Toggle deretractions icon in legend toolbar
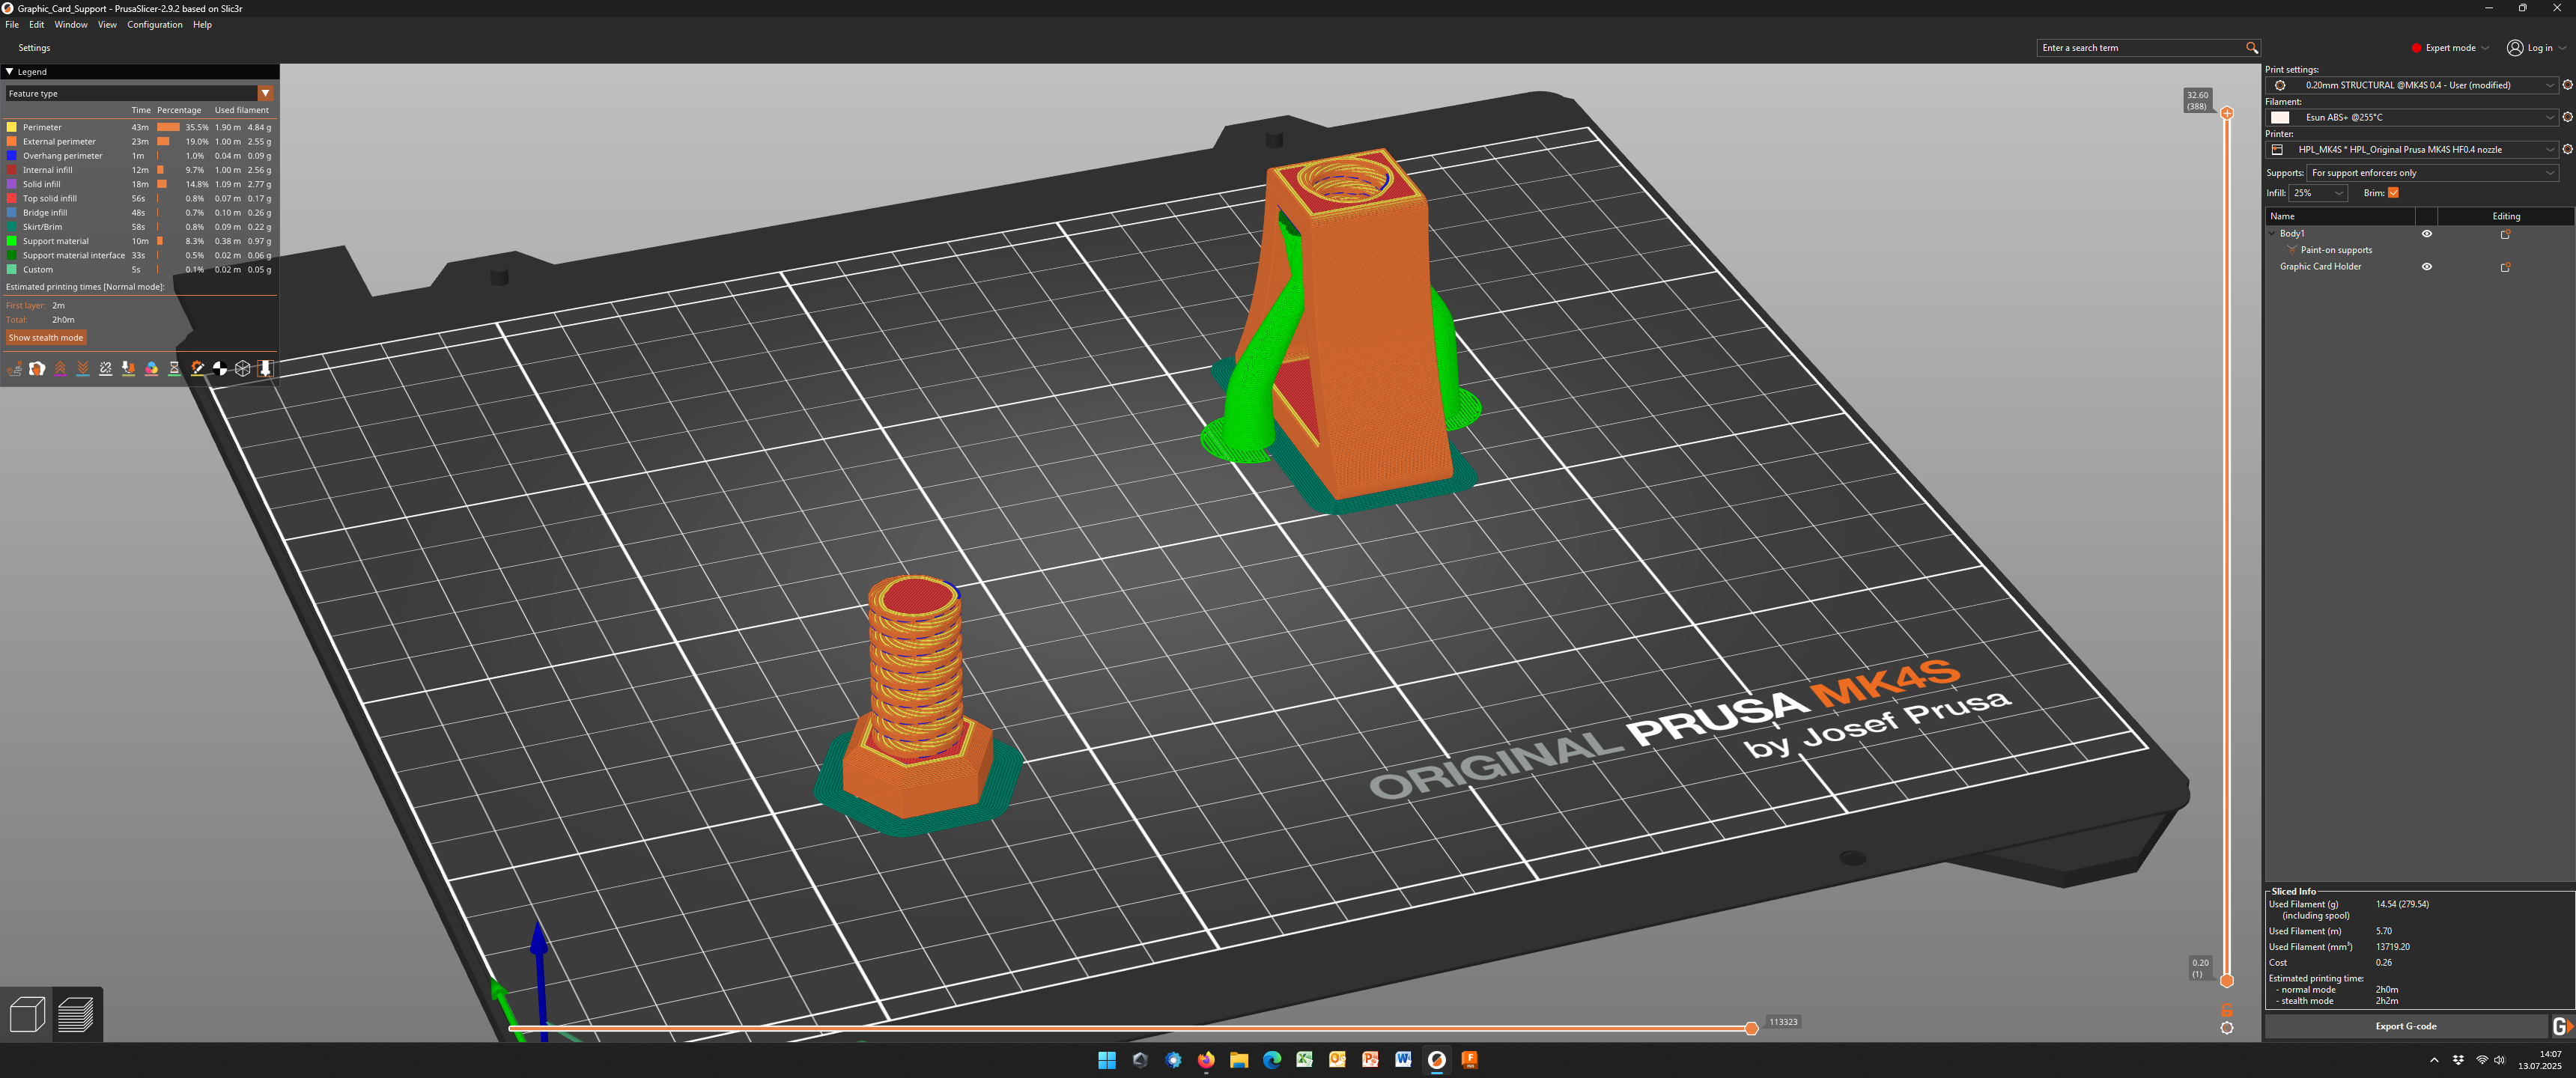 (x=83, y=369)
